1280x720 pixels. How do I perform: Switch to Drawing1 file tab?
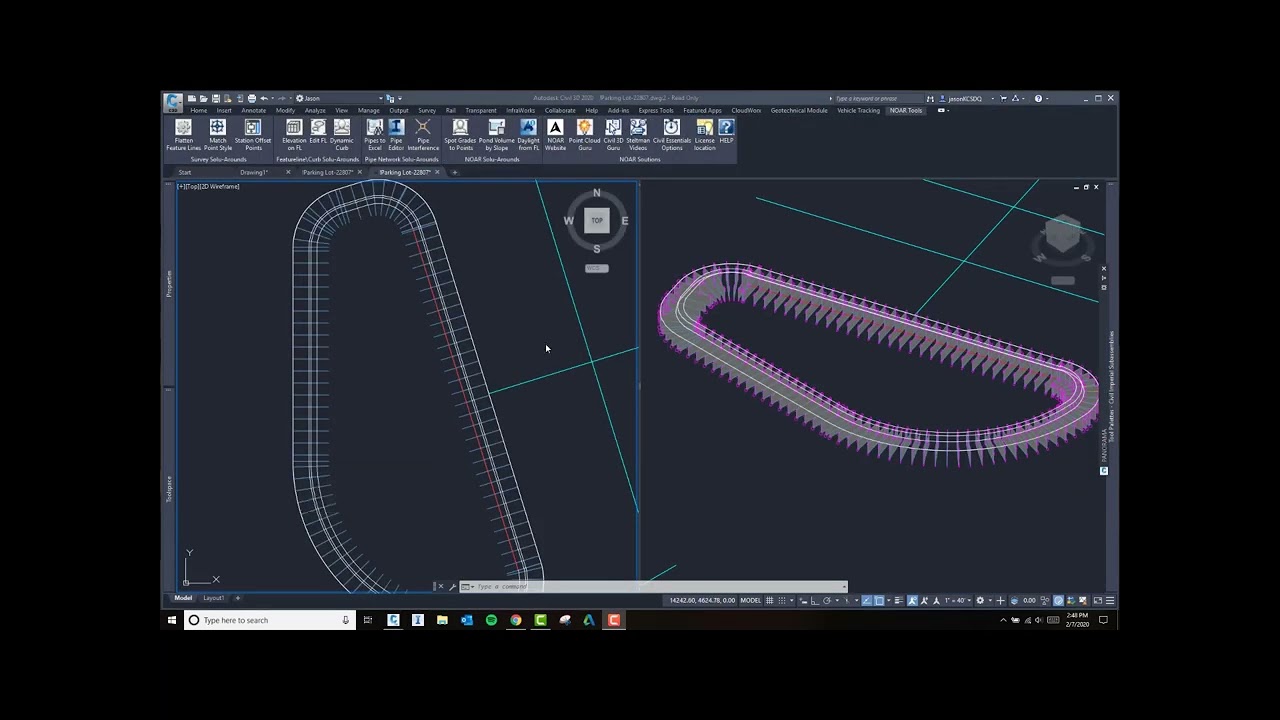[254, 172]
